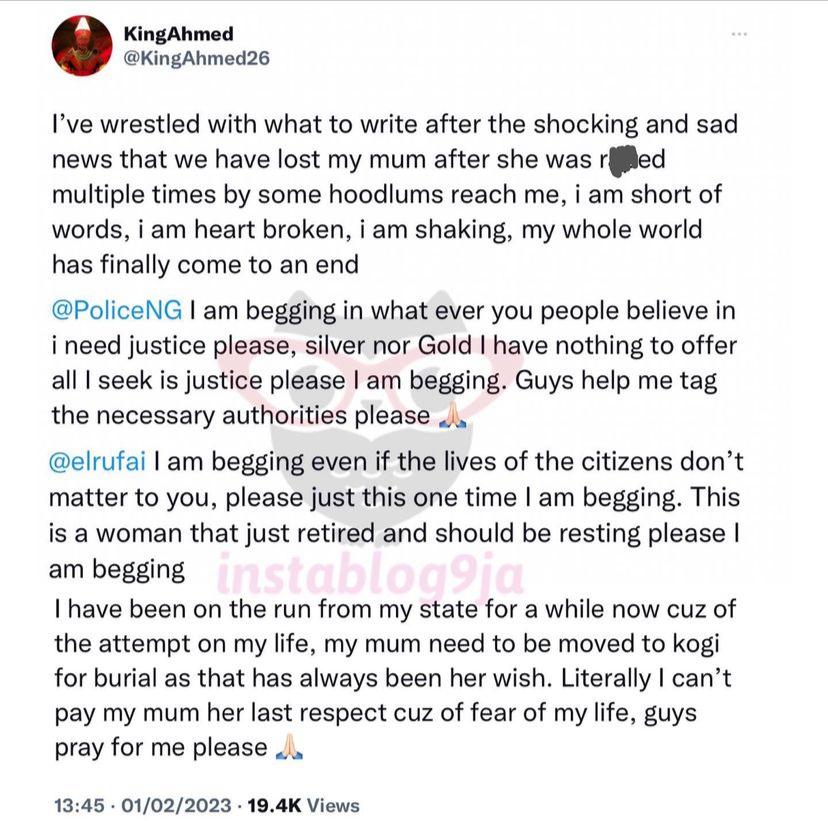This screenshot has width=828, height=821.
Task: Click the 13:45 timestamp
Action: (x=79, y=805)
